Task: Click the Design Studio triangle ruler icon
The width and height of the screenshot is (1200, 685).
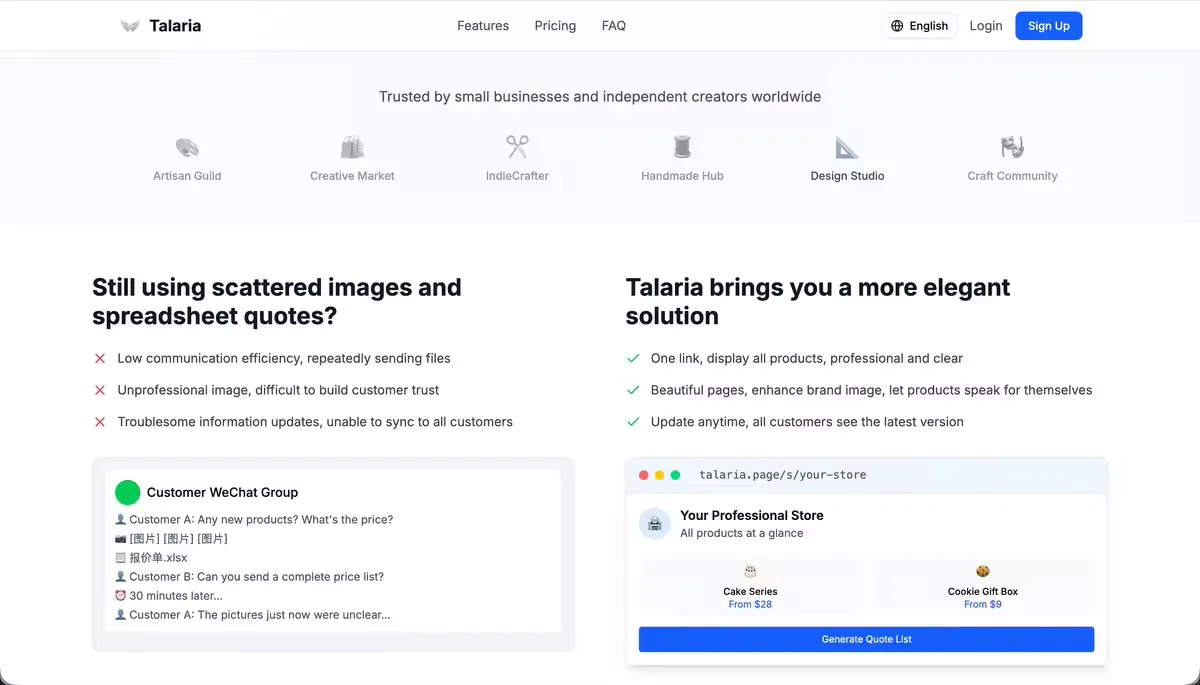Action: (x=847, y=148)
